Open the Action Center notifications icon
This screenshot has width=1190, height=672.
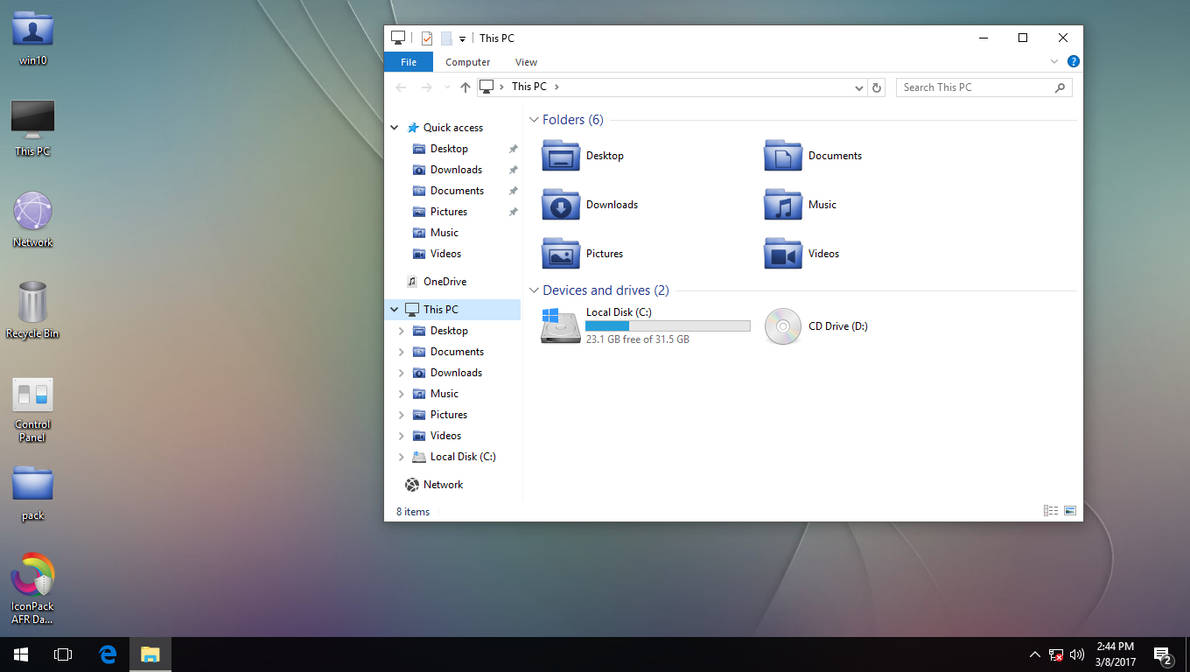click(1163, 655)
